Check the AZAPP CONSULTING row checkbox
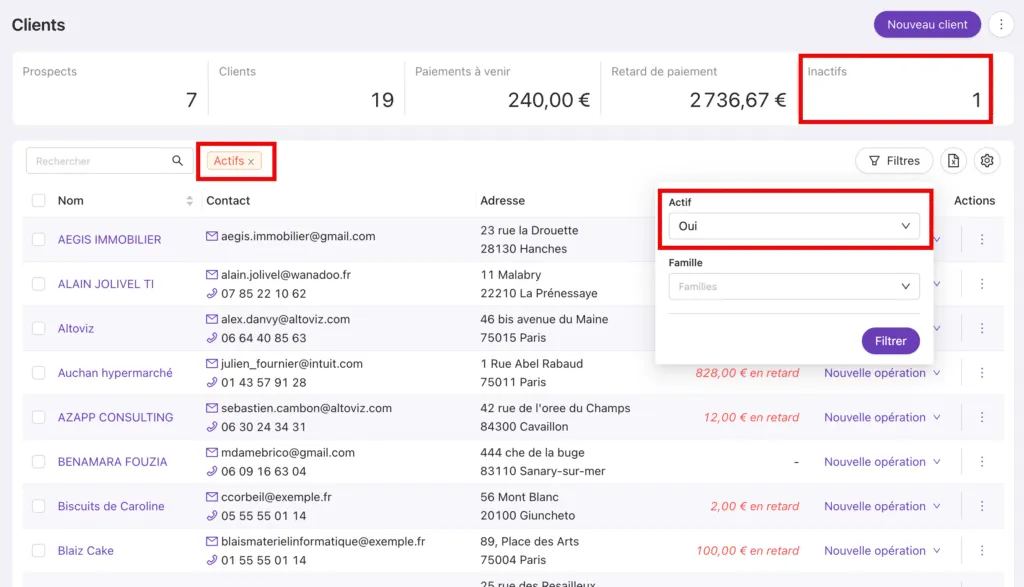 (39, 417)
